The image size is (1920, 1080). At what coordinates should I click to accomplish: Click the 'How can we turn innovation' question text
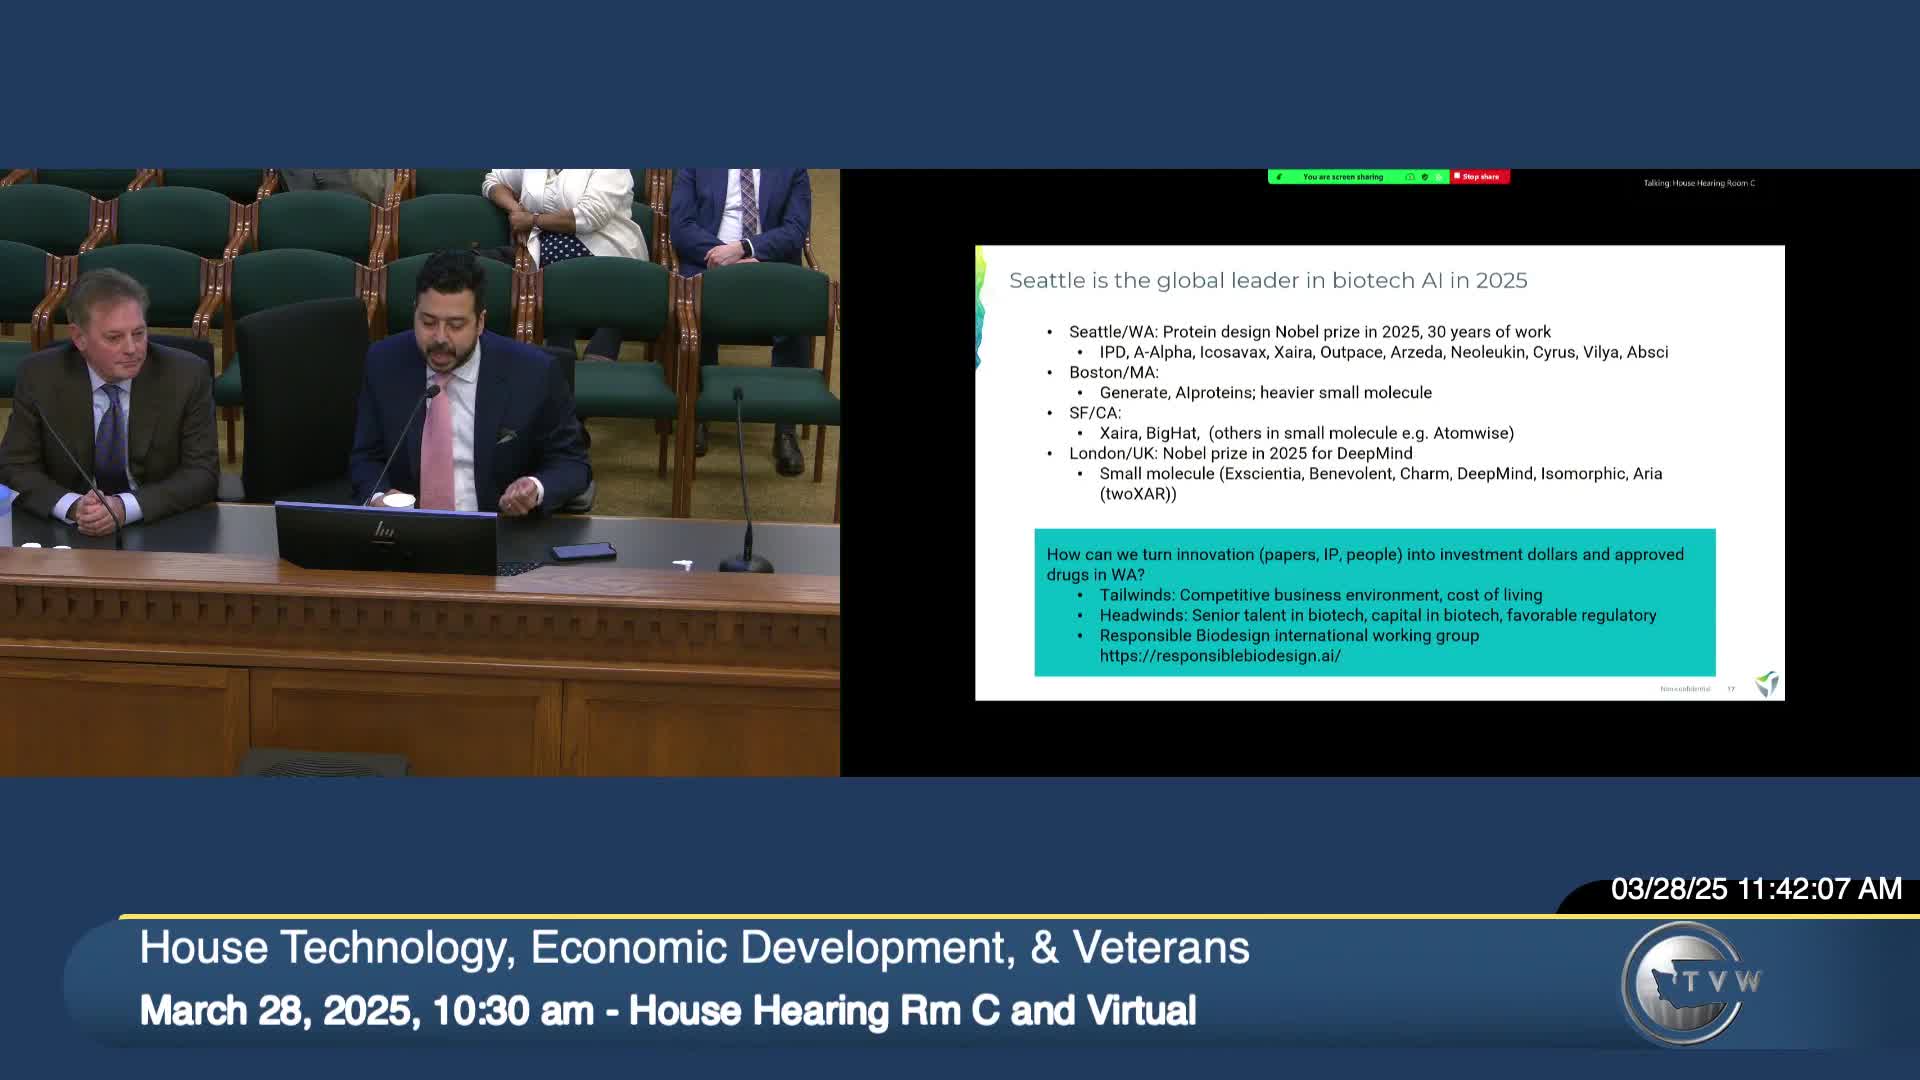point(1365,564)
